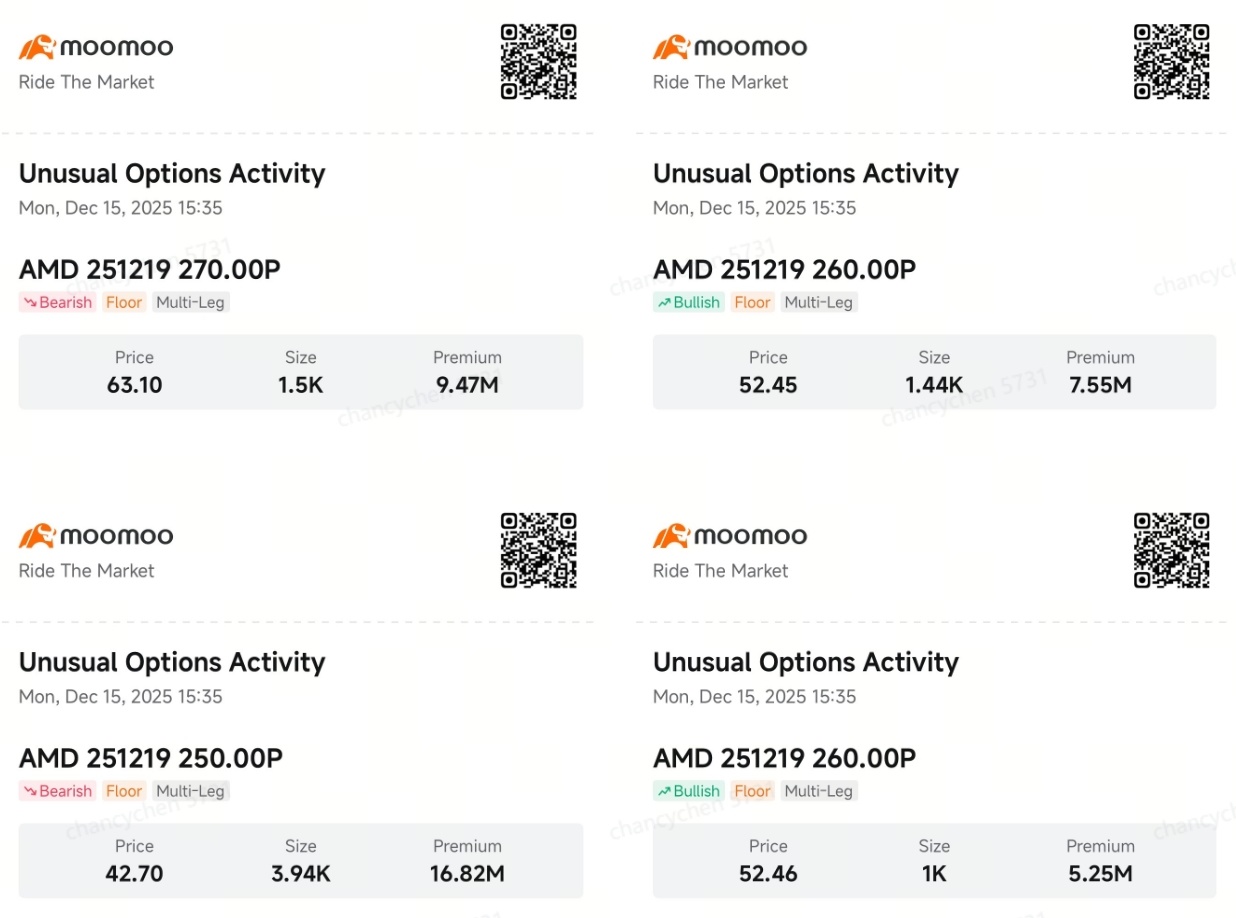Screen dimensions: 1236x918
Task: Toggle the Bearish tag on the 270.00P card
Action: click(56, 302)
